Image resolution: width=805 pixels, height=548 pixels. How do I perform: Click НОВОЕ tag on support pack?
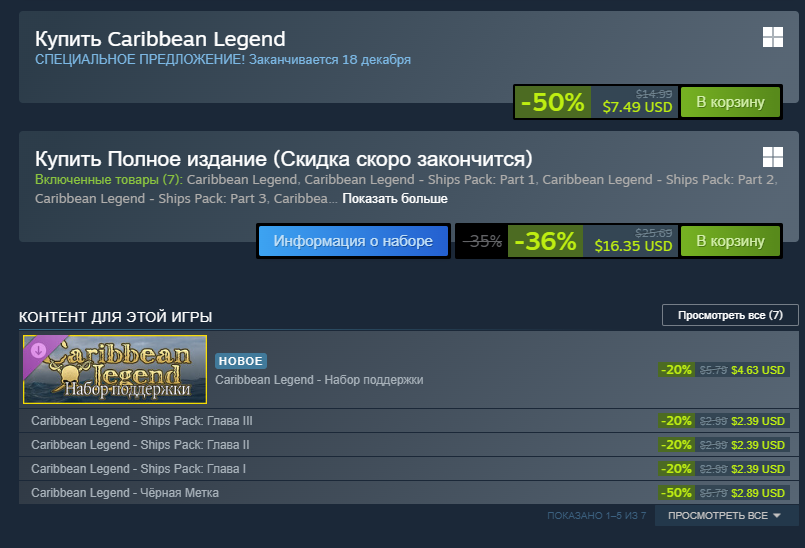pyautogui.click(x=241, y=361)
